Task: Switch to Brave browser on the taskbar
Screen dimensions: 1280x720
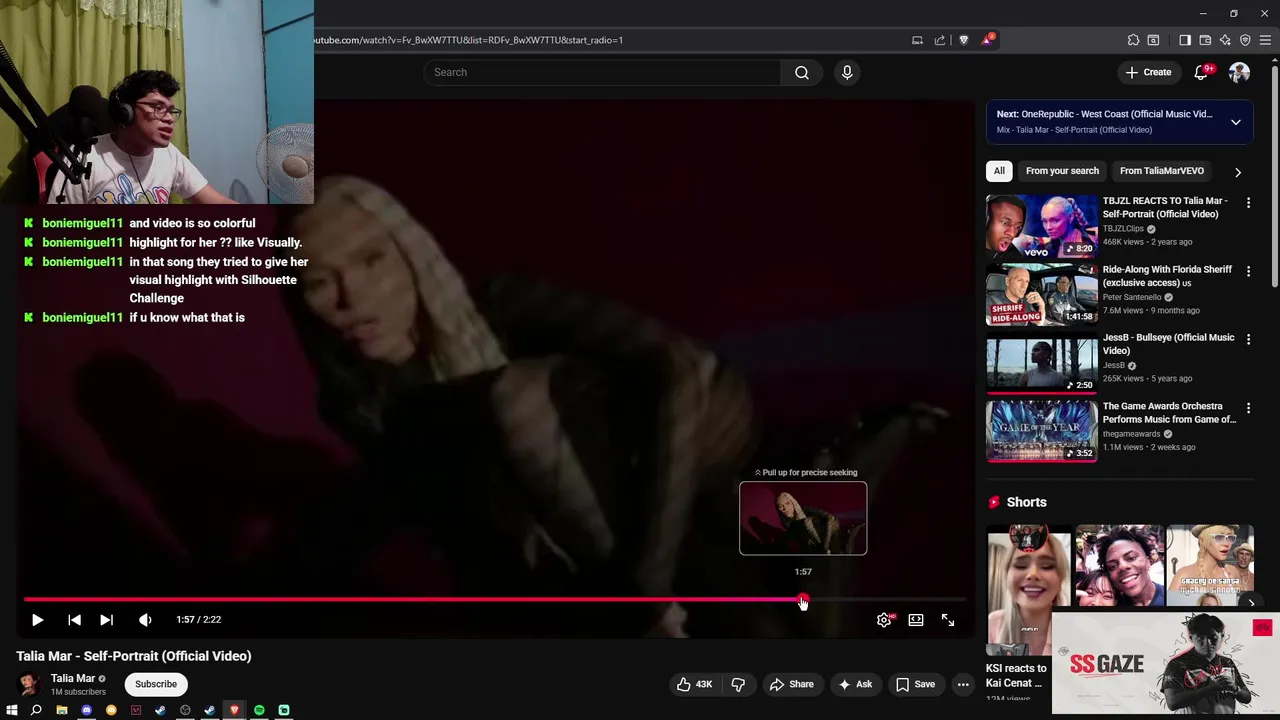Action: point(234,710)
